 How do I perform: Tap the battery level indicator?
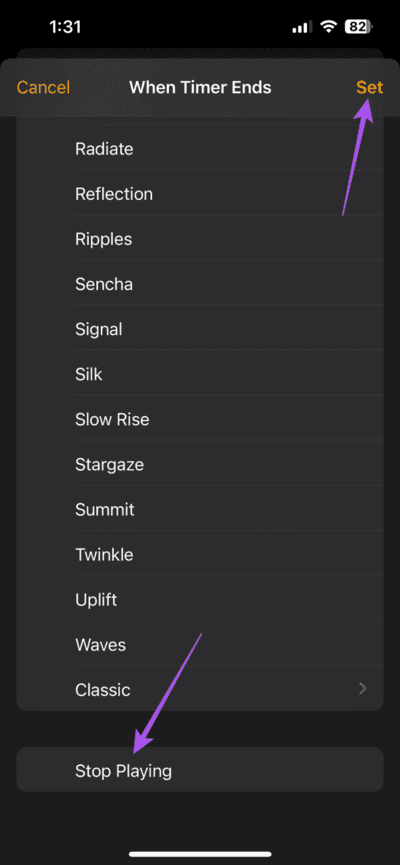click(359, 26)
